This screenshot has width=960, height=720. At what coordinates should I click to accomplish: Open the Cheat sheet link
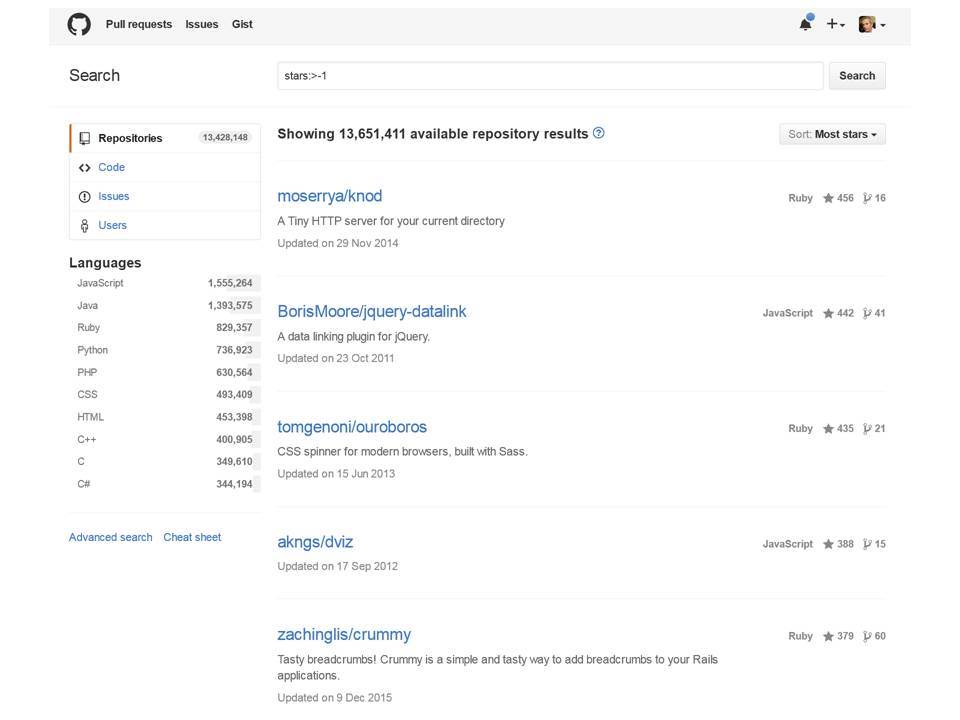[x=192, y=537]
